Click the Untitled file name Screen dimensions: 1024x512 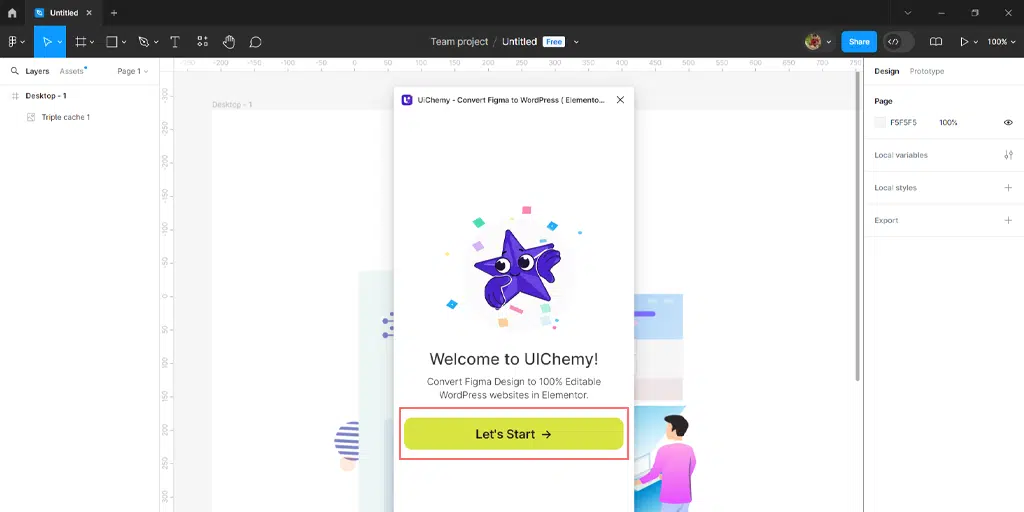(x=519, y=42)
